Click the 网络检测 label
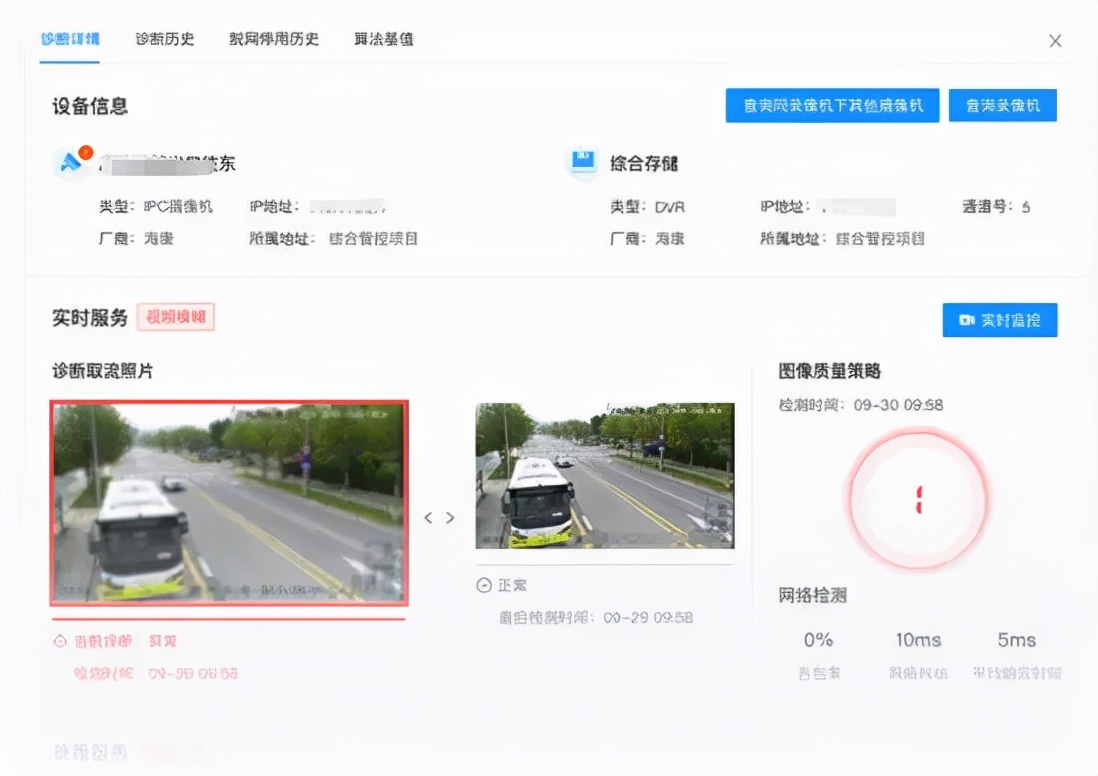The height and width of the screenshot is (776, 1098). coord(812,595)
